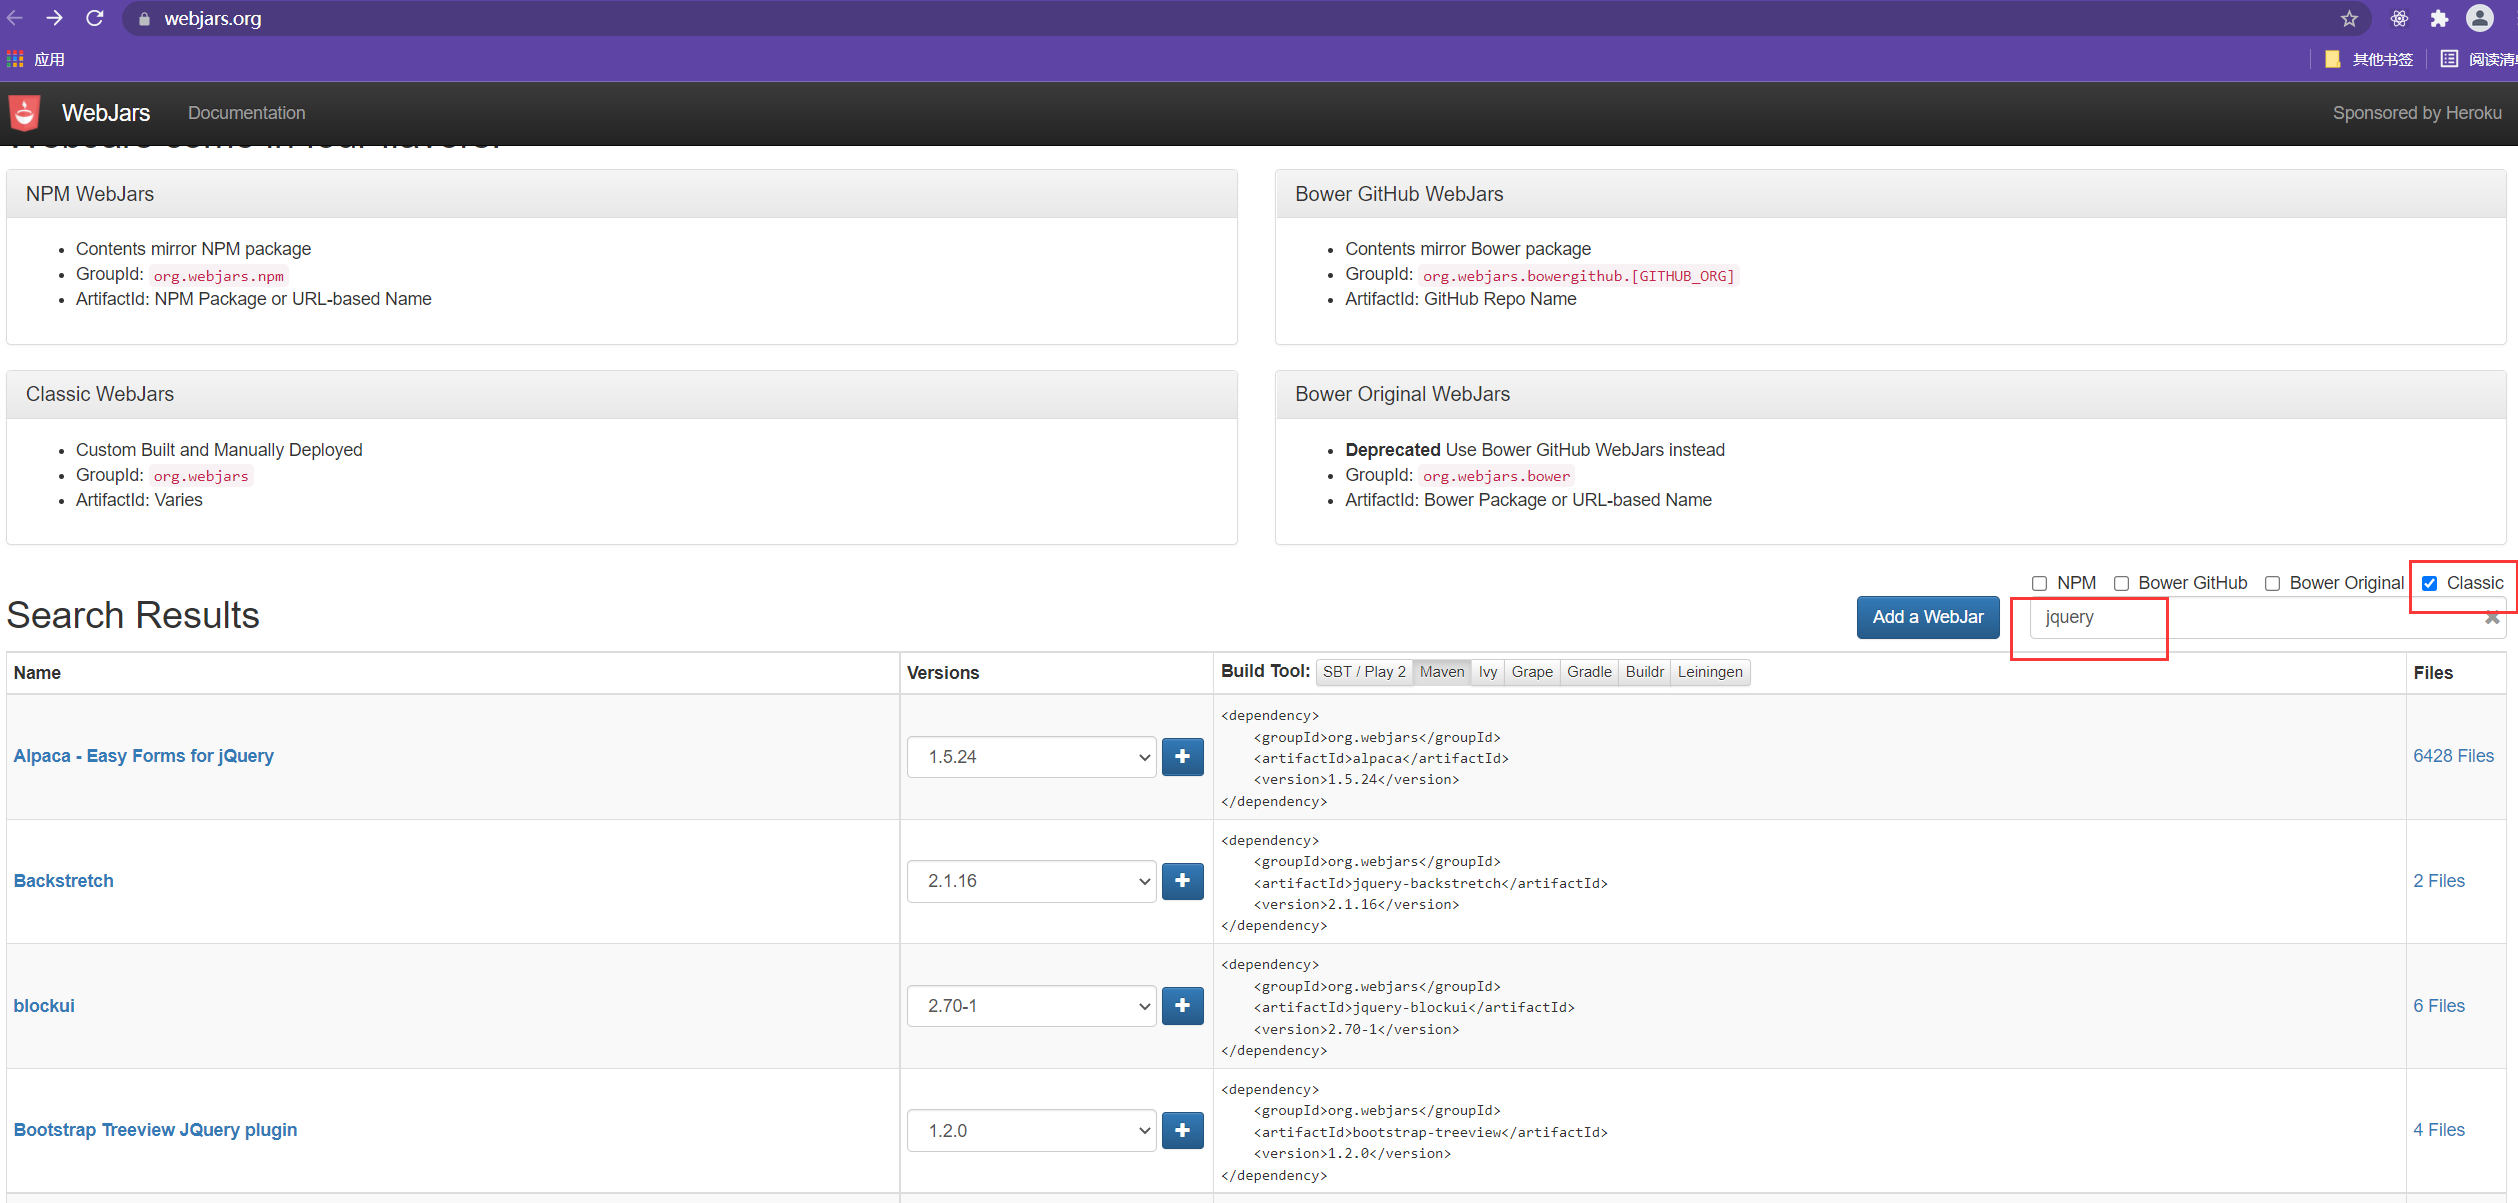View the 2 Files link for Backstretch
This screenshot has height=1203, width=2518.
(x=2439, y=881)
